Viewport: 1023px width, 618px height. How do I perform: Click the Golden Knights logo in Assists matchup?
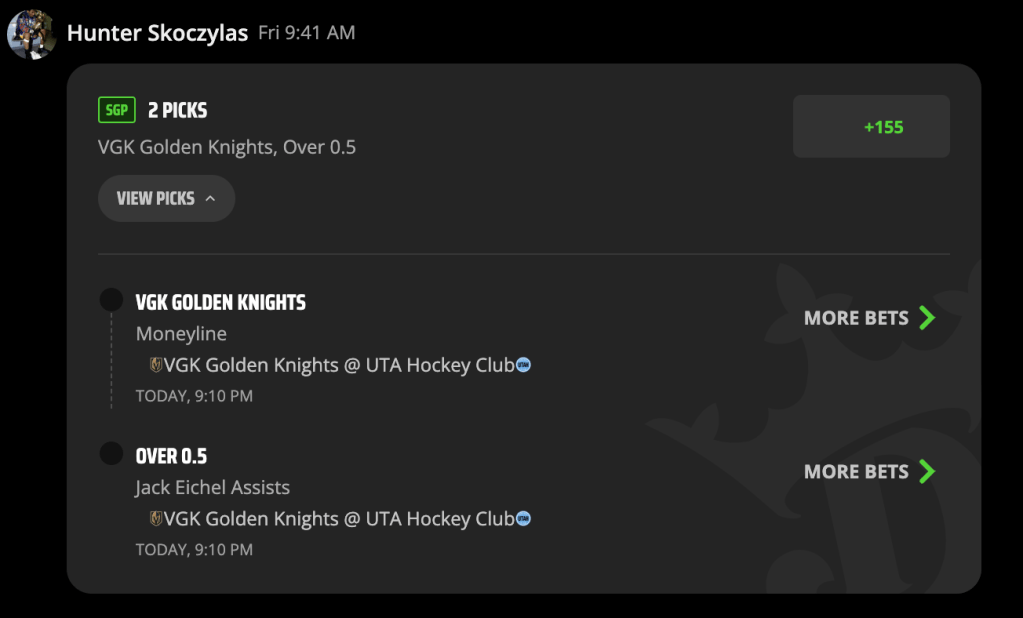156,519
